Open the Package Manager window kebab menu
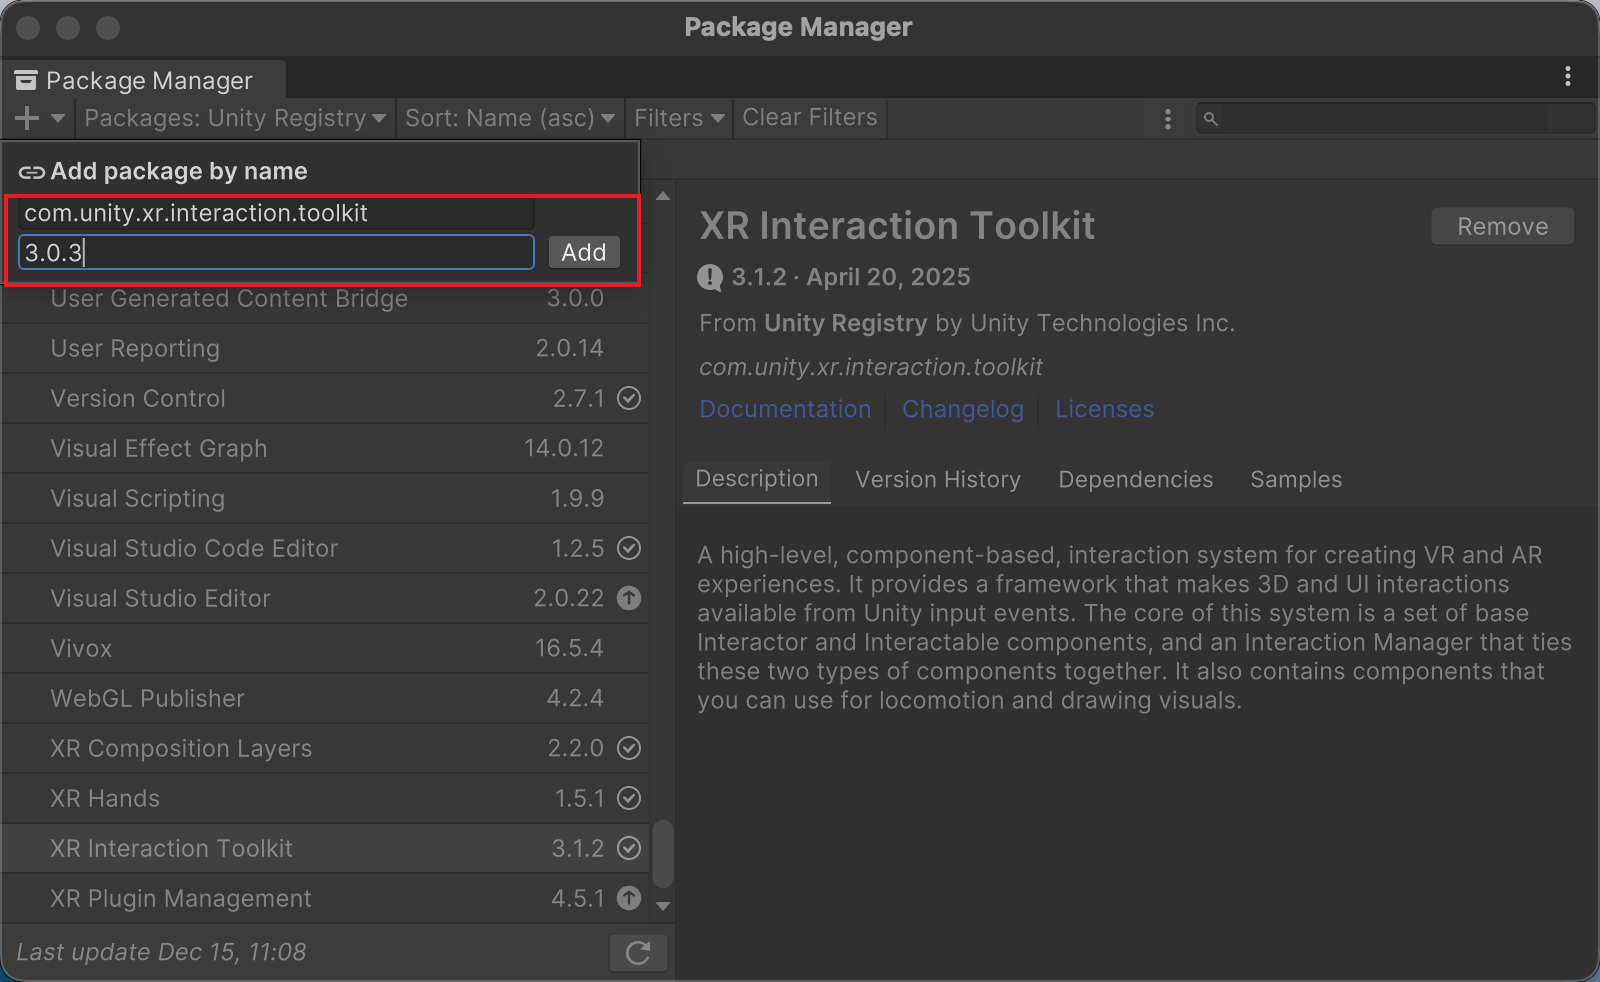 pyautogui.click(x=1567, y=77)
